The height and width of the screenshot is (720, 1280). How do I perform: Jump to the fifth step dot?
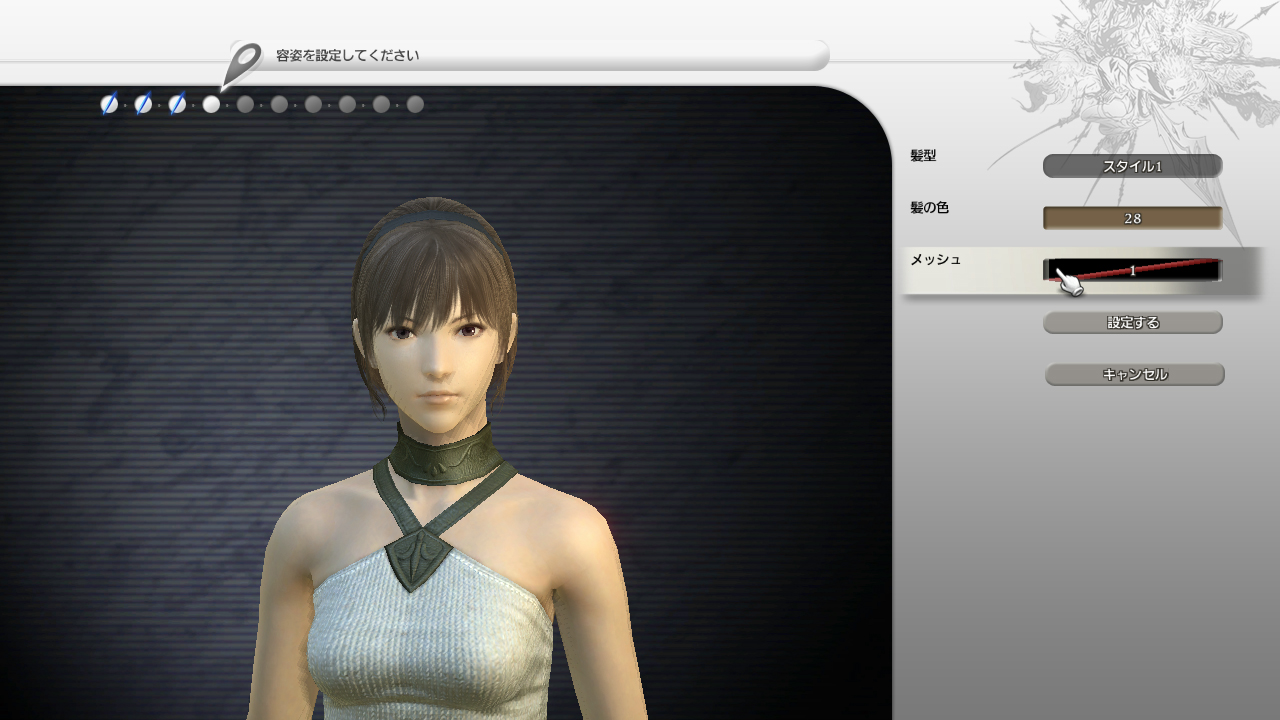pos(245,104)
